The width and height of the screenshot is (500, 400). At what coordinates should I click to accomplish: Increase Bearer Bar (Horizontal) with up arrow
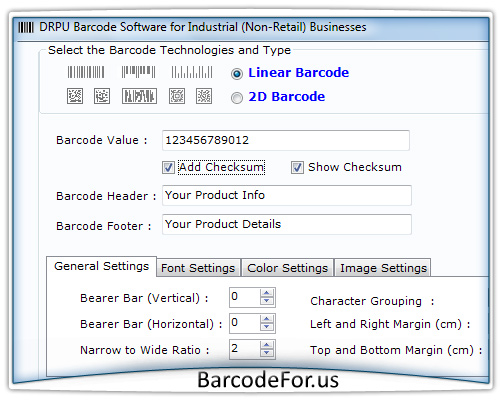tap(267, 319)
